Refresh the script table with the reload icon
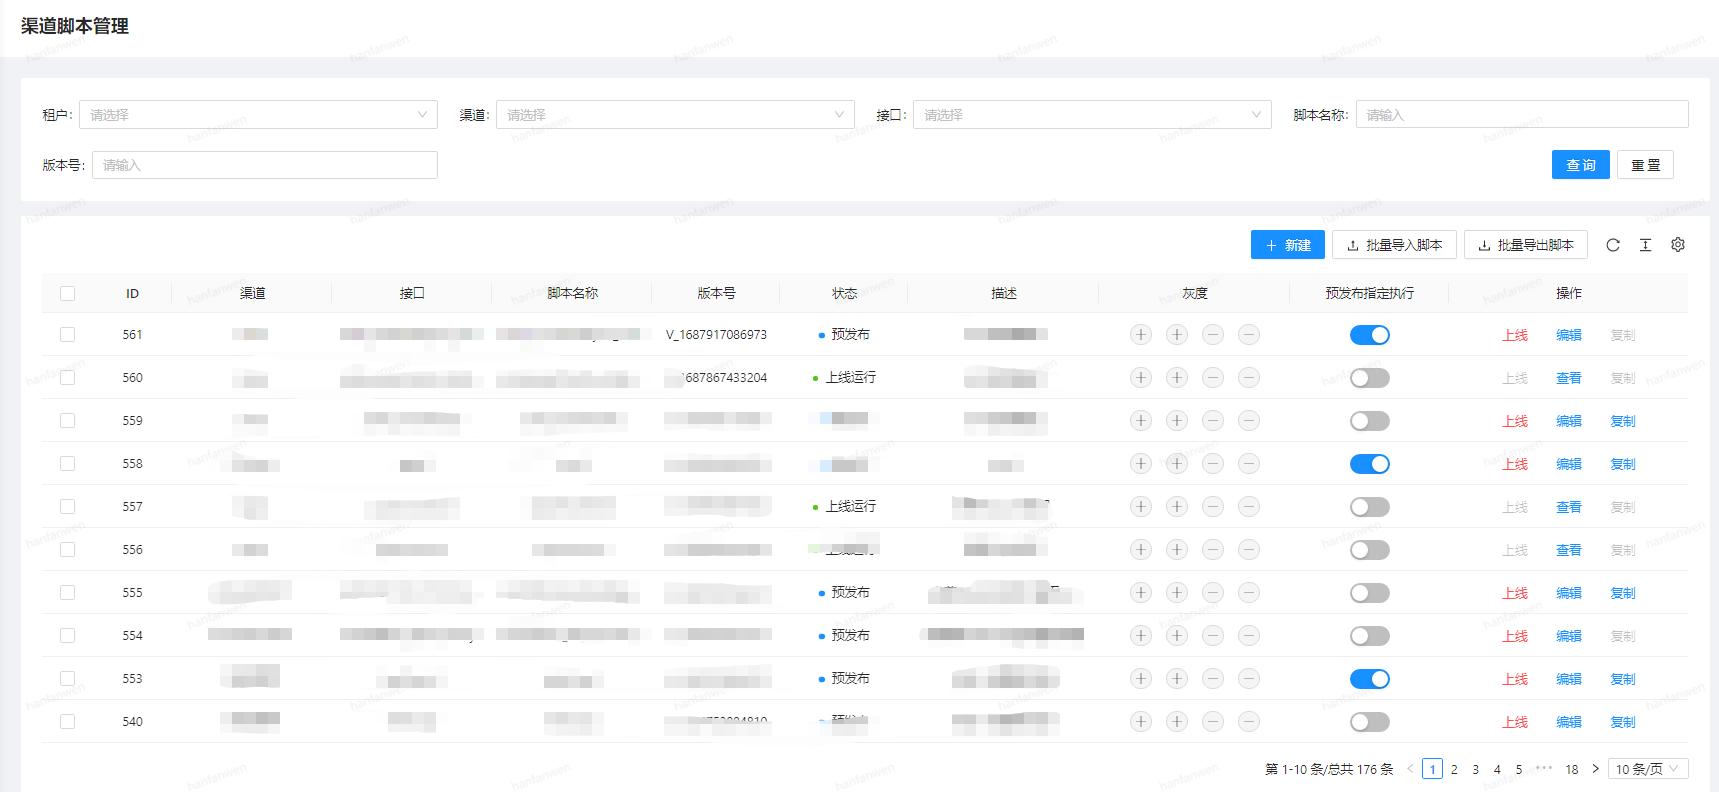 coord(1613,245)
